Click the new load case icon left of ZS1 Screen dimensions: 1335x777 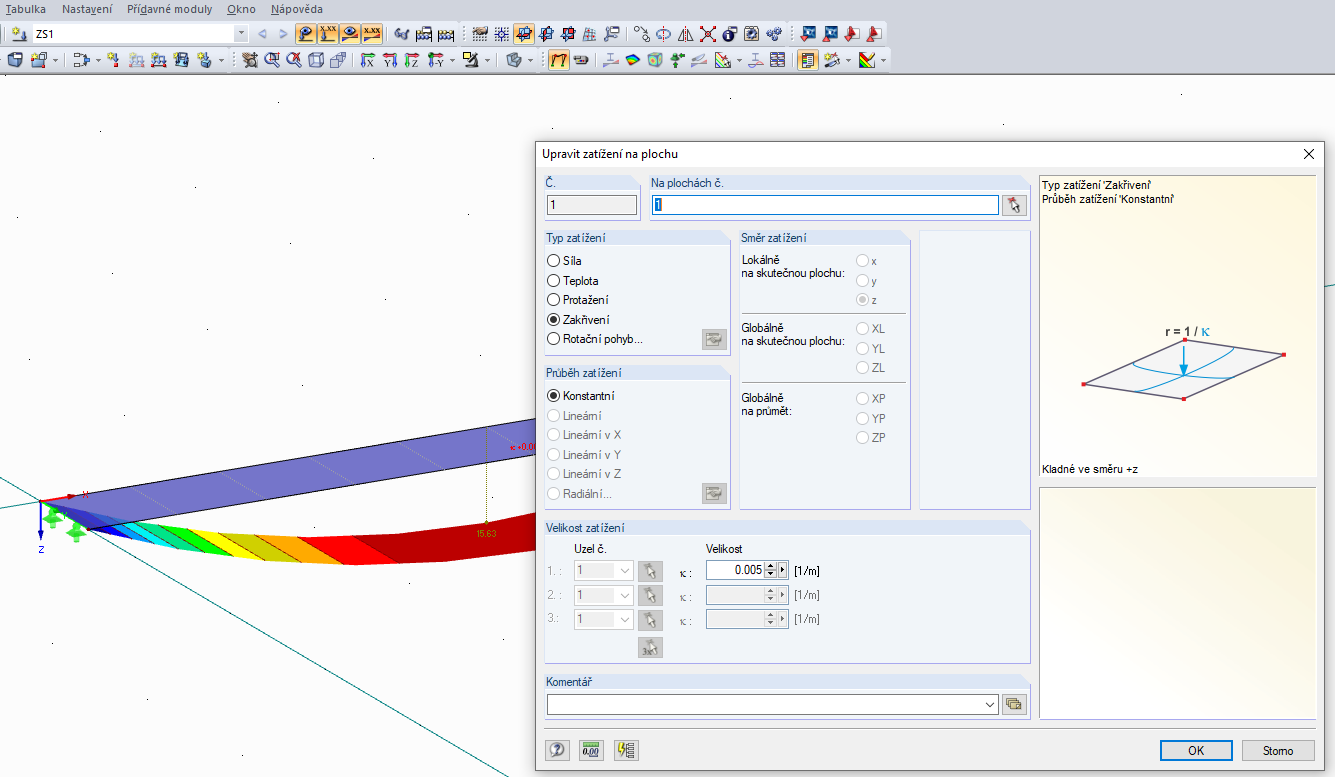(19, 34)
